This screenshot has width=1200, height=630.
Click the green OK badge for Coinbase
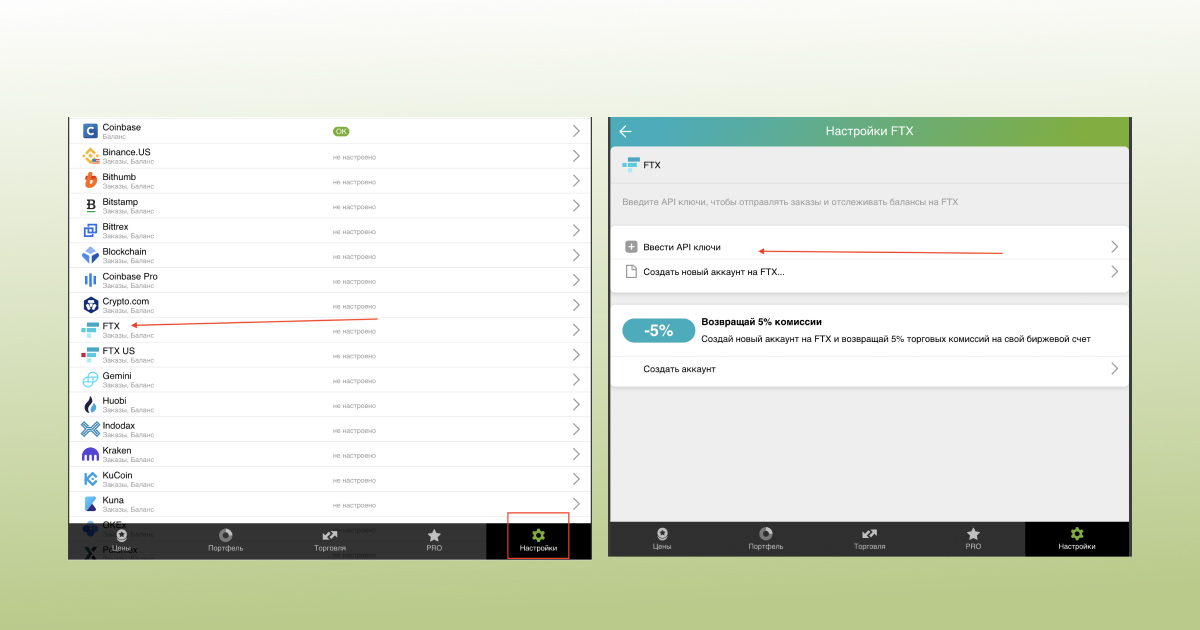pyautogui.click(x=341, y=131)
